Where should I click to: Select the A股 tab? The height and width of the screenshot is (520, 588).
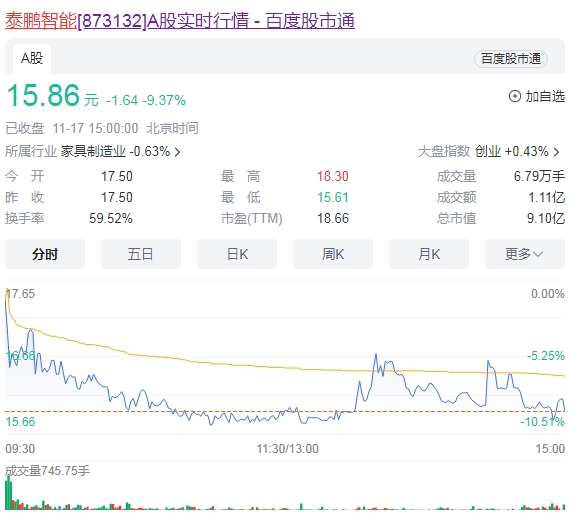(x=32, y=58)
